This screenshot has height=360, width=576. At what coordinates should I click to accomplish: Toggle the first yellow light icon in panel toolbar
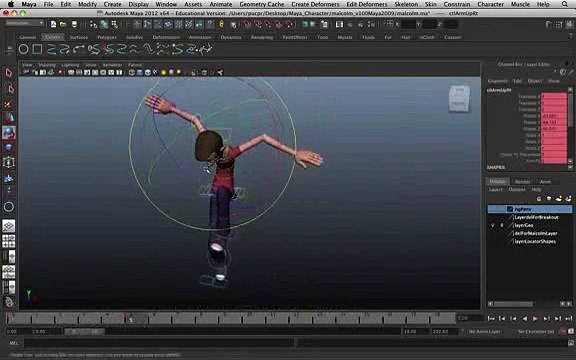(x=163, y=72)
